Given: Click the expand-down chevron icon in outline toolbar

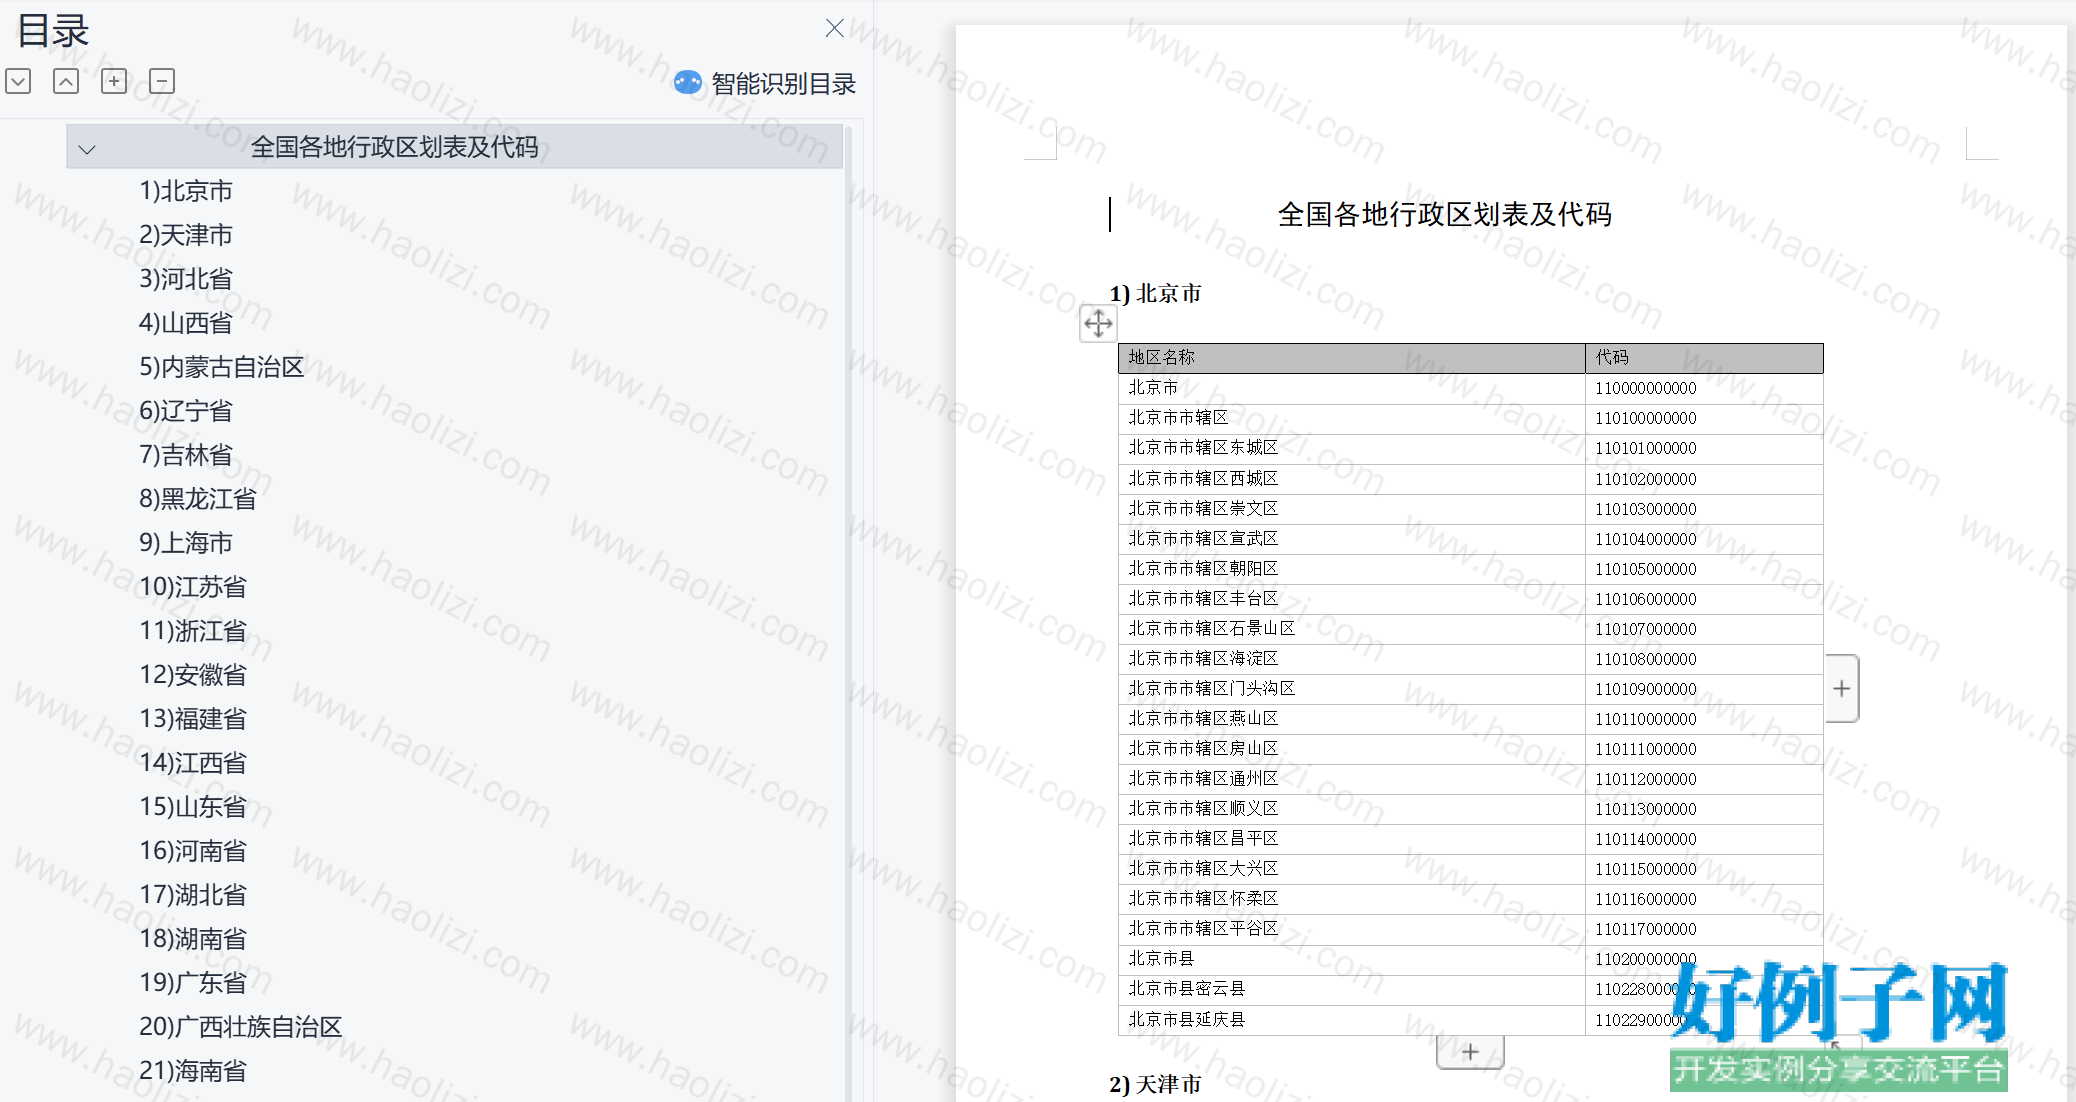Looking at the screenshot, I should click(18, 81).
